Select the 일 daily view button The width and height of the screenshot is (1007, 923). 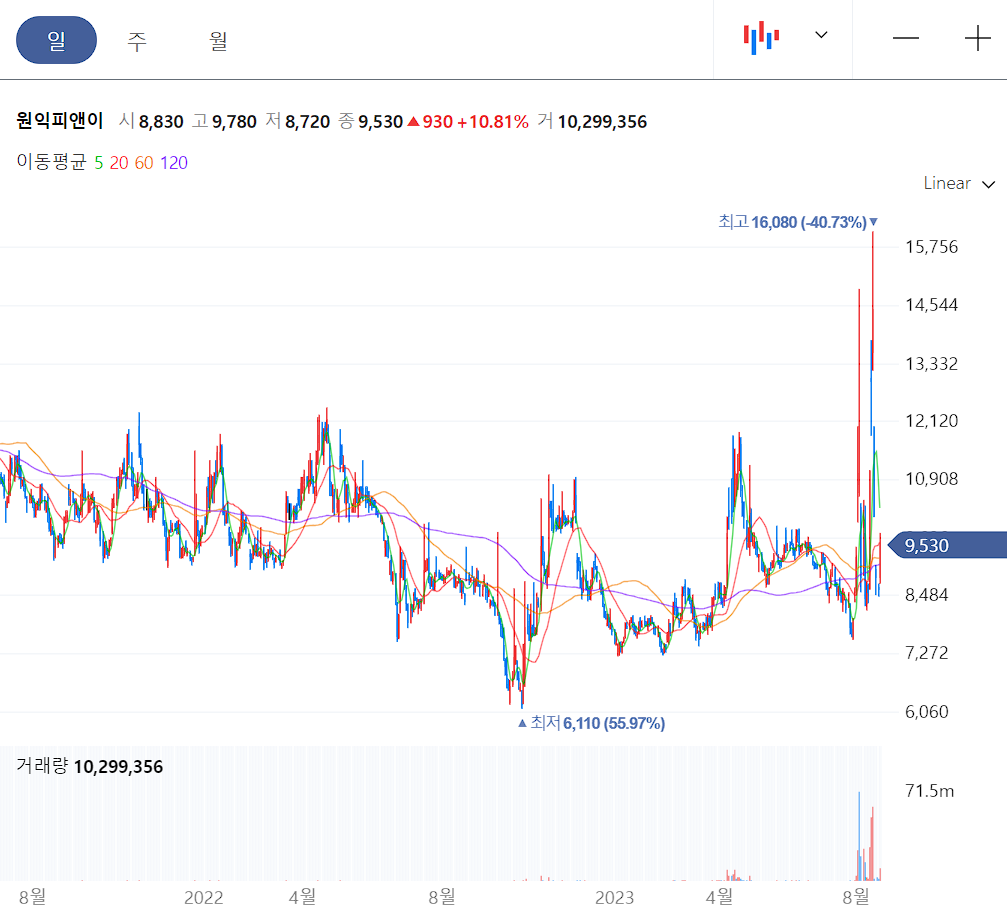(56, 40)
